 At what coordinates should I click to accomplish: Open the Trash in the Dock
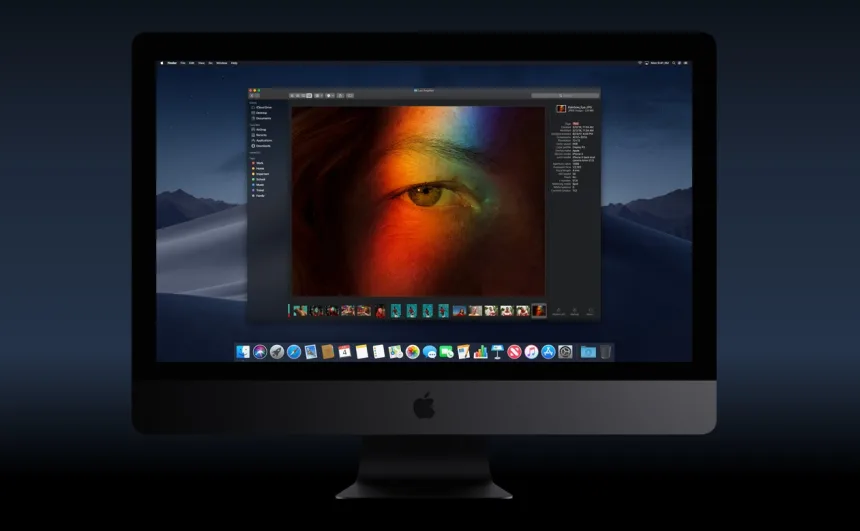coord(605,352)
